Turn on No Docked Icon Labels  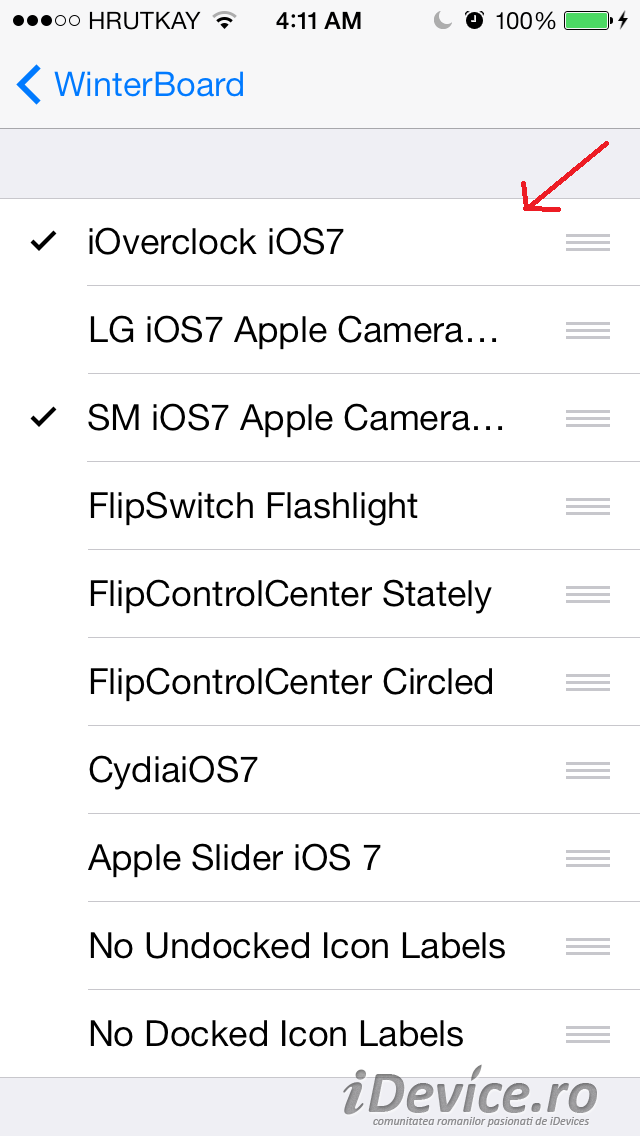276,1034
